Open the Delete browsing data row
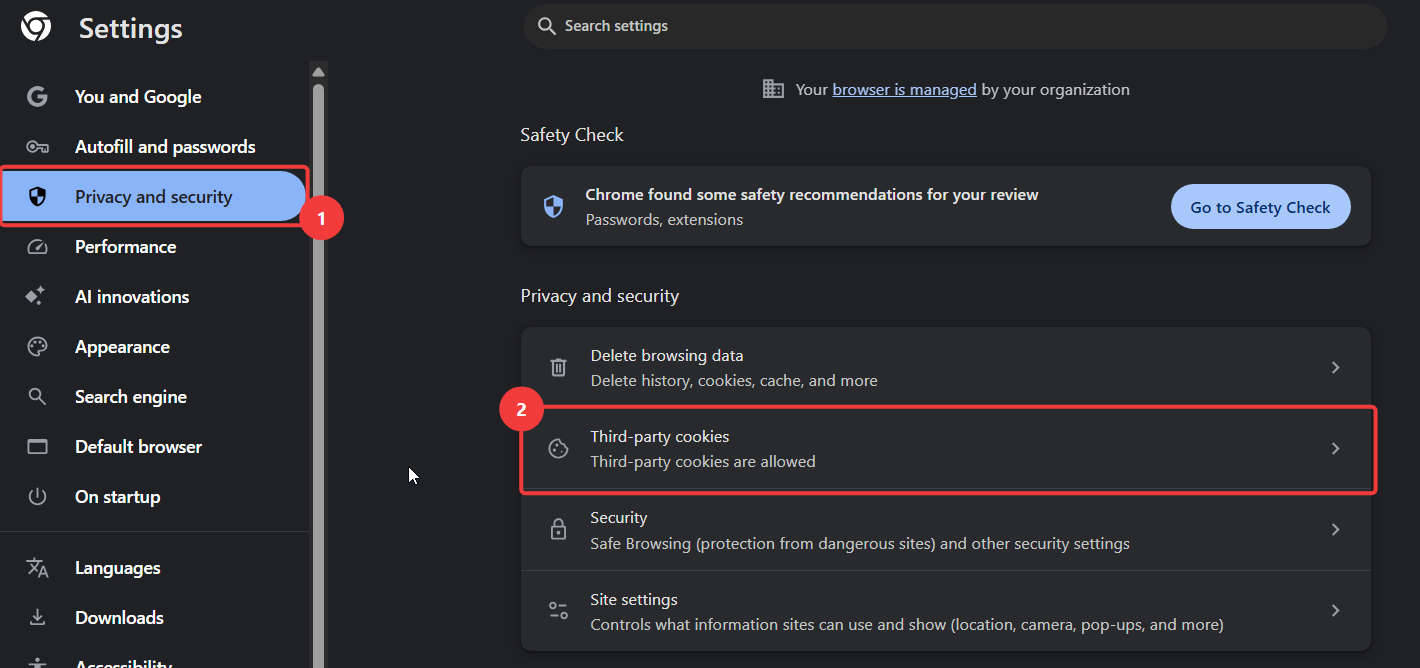Screen dimensions: 1420x668 click(x=945, y=368)
